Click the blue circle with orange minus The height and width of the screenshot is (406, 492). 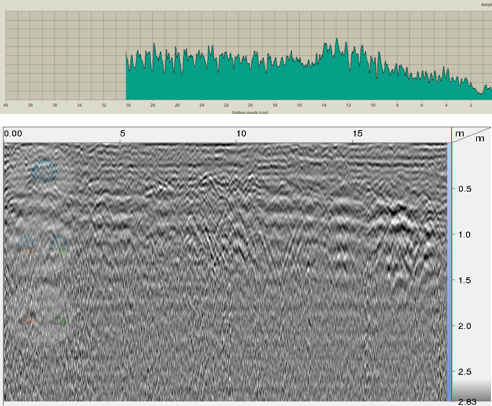tap(26, 244)
